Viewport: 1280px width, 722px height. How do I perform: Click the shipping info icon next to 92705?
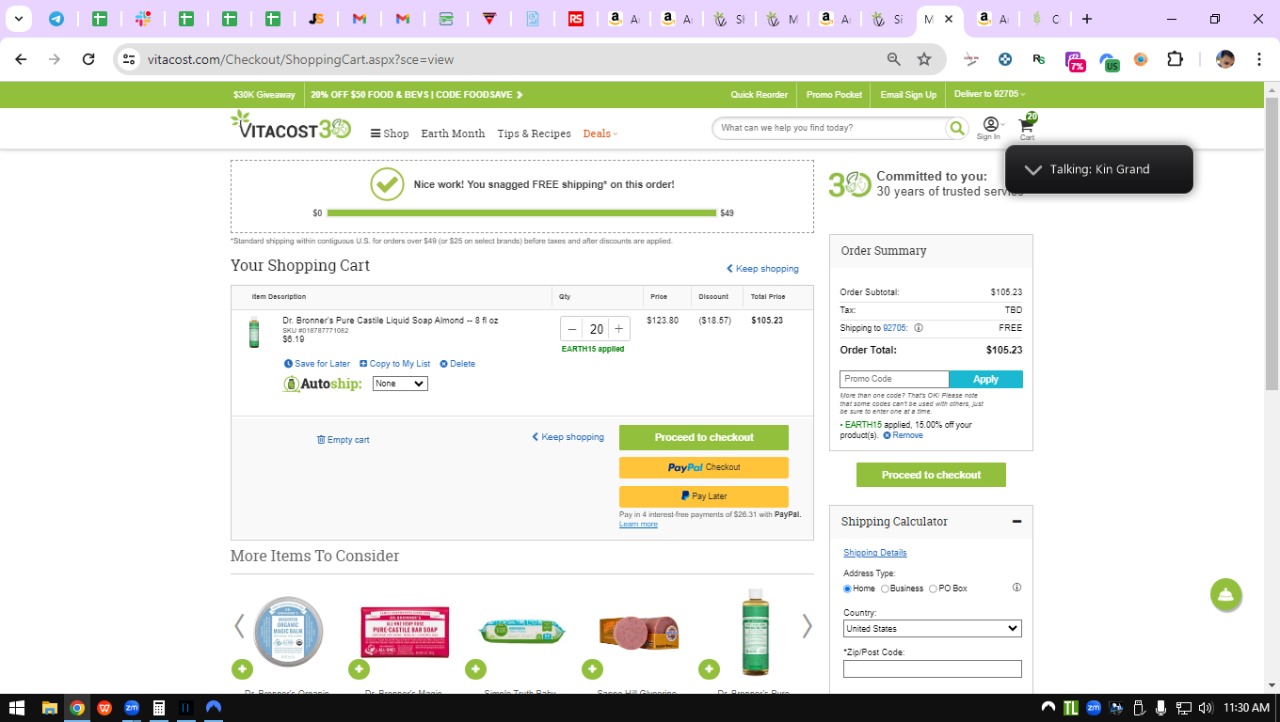click(918, 328)
